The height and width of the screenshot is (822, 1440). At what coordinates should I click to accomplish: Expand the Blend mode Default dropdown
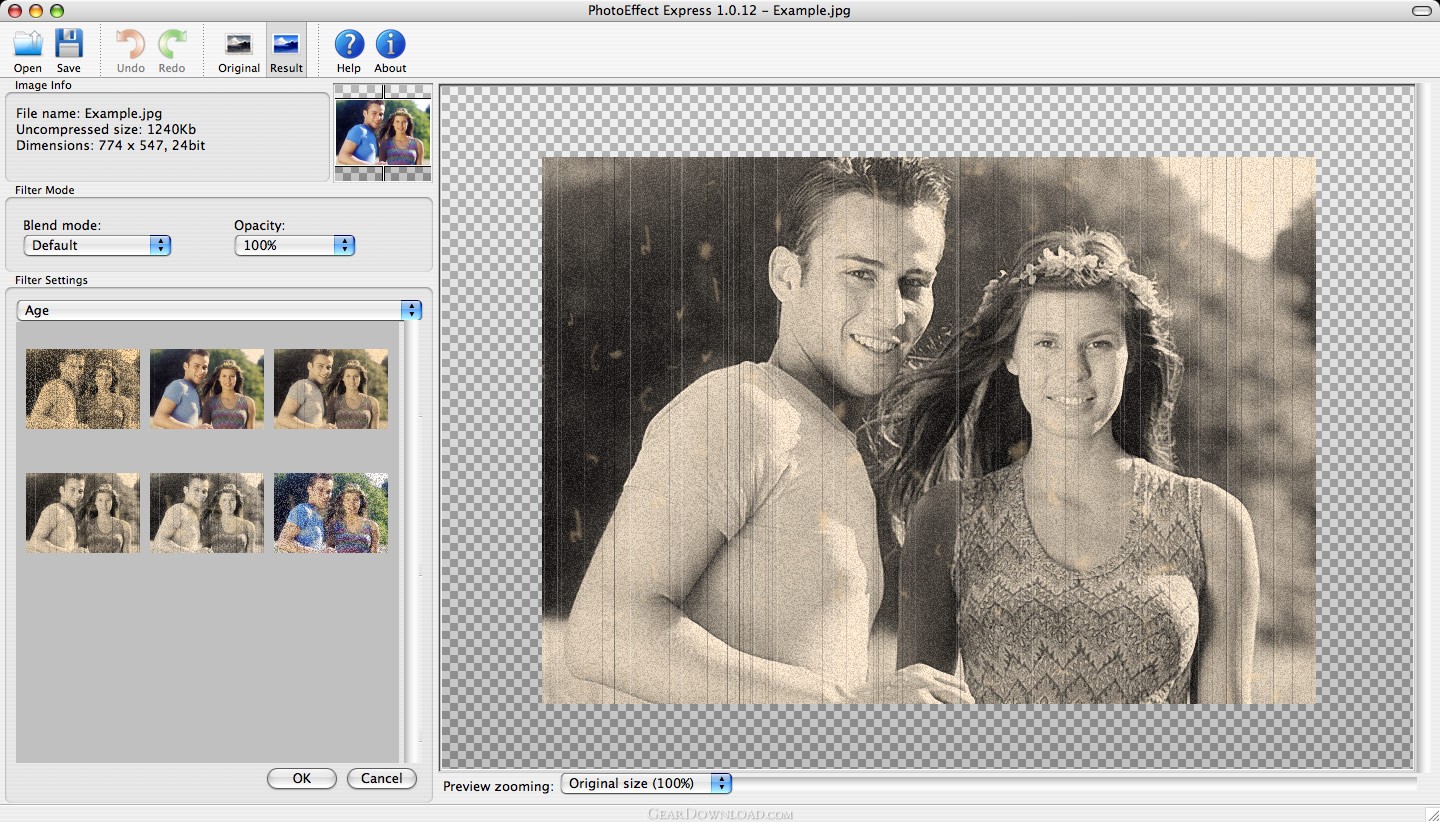click(x=97, y=245)
